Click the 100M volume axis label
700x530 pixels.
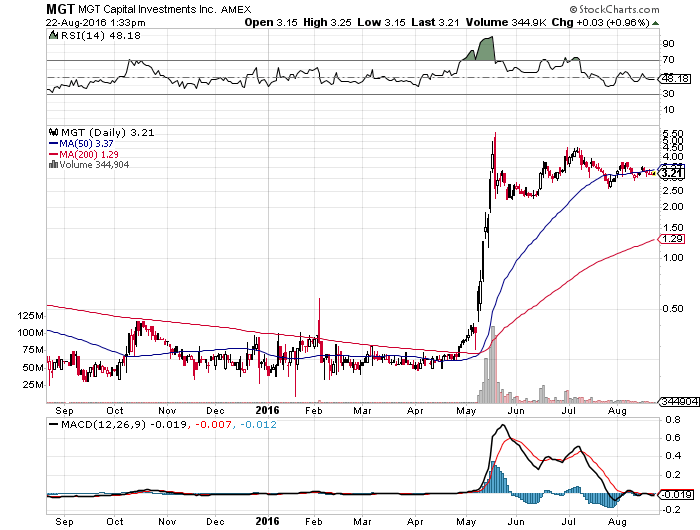30,333
